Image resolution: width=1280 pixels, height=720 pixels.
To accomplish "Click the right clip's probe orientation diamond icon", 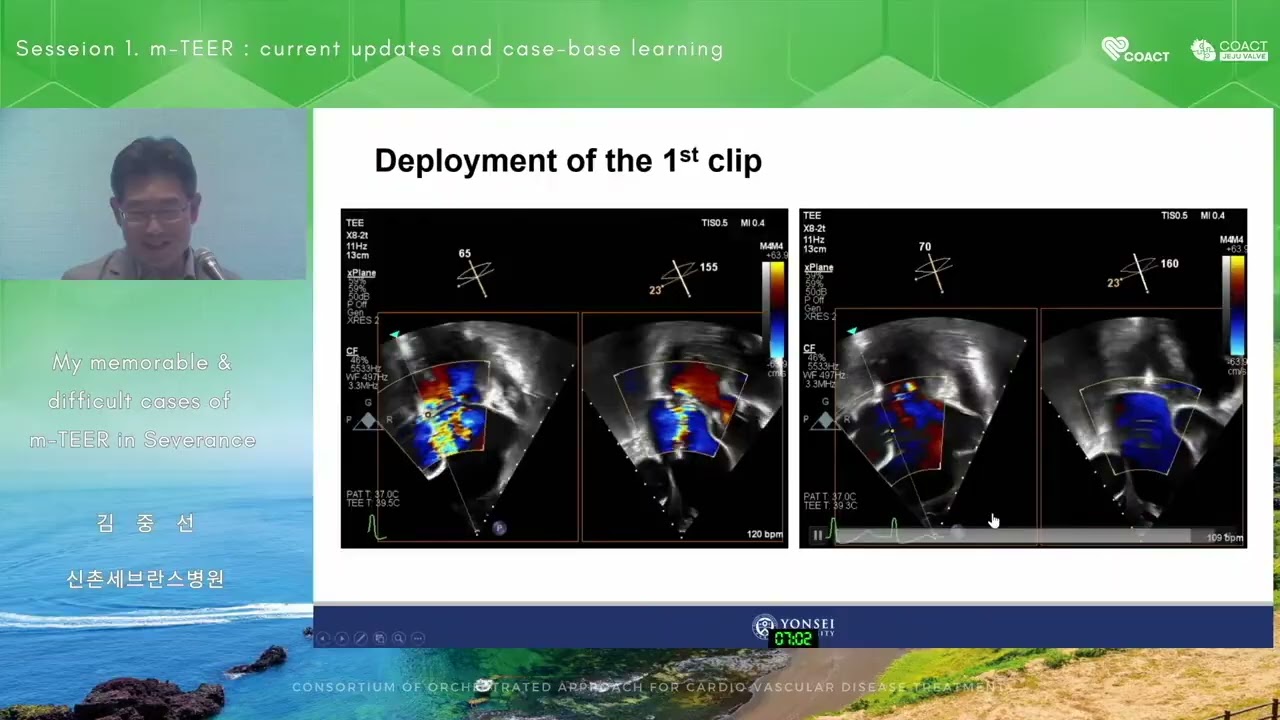I will [826, 421].
